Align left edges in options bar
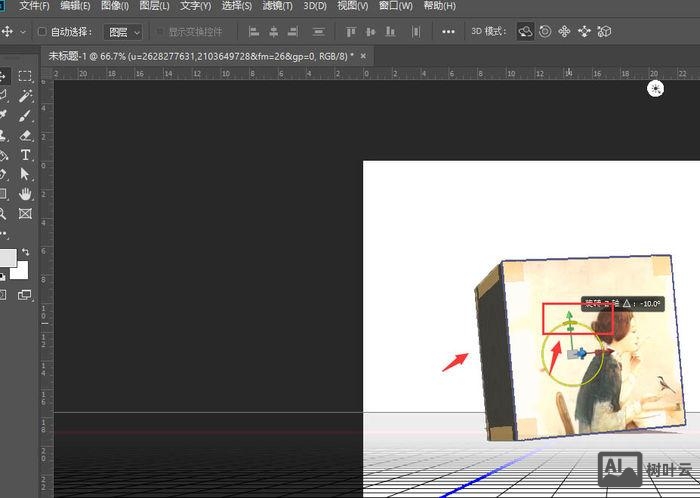The height and width of the screenshot is (498, 700). coord(254,32)
